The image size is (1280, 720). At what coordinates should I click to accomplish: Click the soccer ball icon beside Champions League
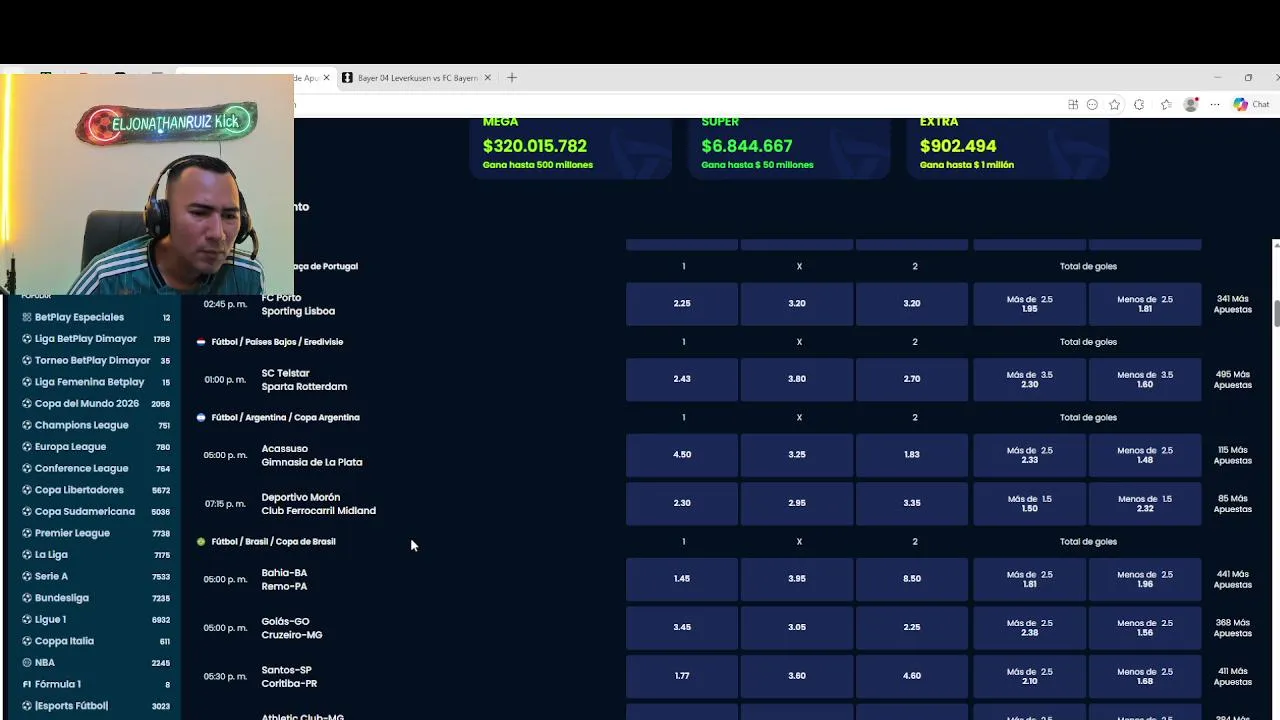click(x=27, y=425)
